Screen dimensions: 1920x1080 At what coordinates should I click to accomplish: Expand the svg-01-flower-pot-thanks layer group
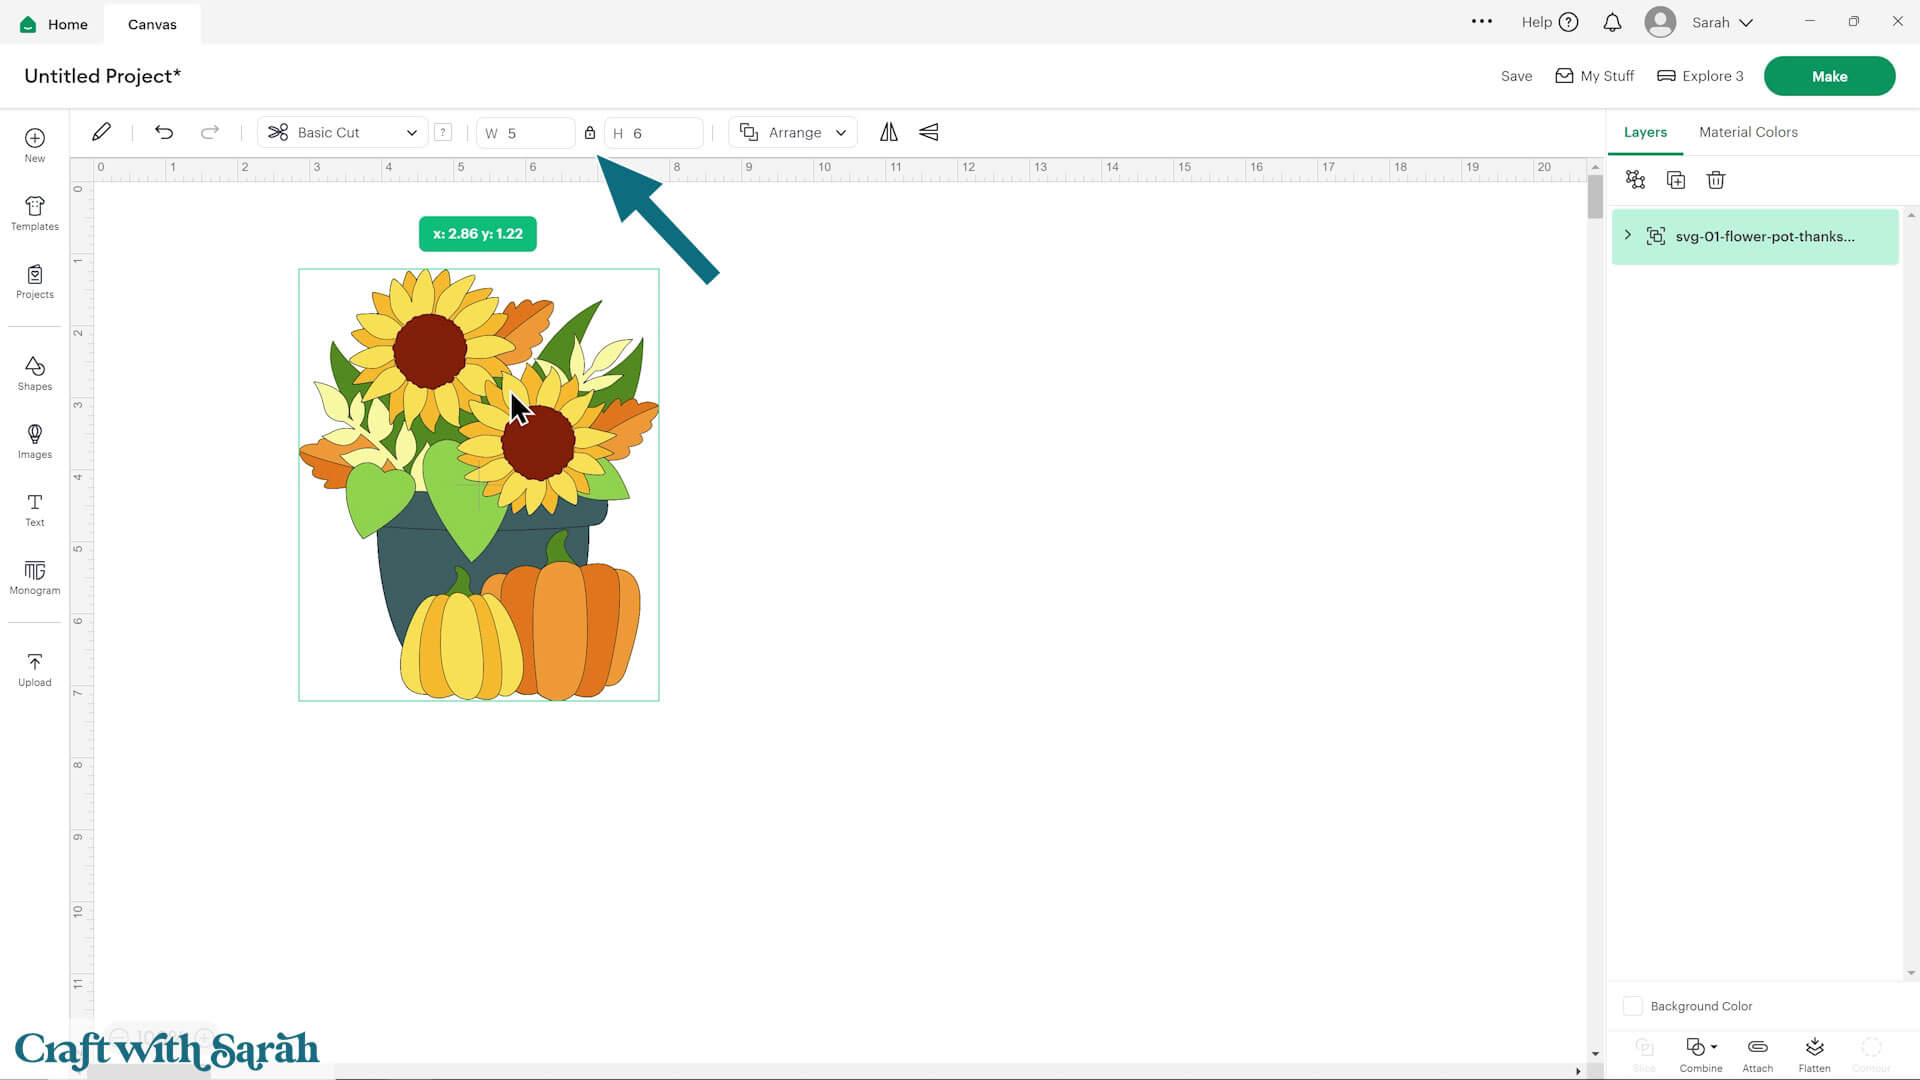click(x=1627, y=235)
